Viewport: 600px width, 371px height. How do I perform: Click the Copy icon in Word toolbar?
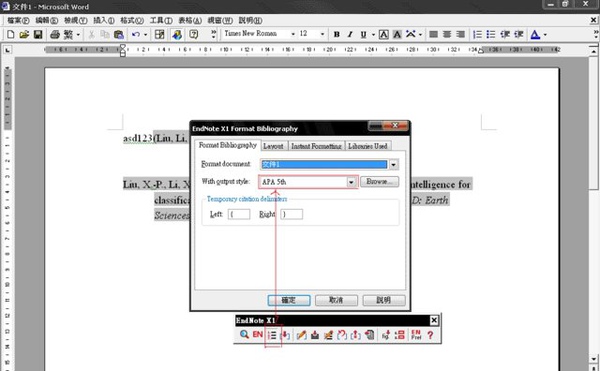click(x=105, y=34)
